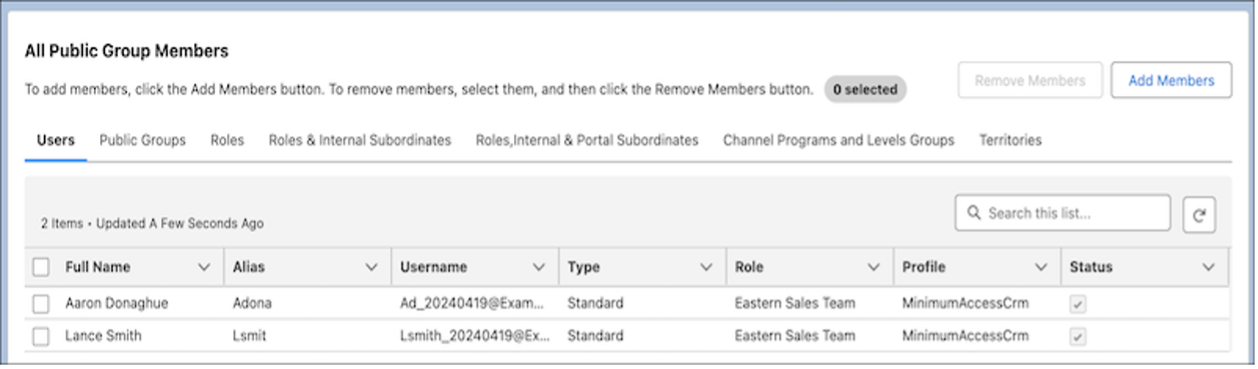Image resolution: width=1258 pixels, height=369 pixels.
Task: Click the Remove Members button
Action: pyautogui.click(x=1030, y=80)
